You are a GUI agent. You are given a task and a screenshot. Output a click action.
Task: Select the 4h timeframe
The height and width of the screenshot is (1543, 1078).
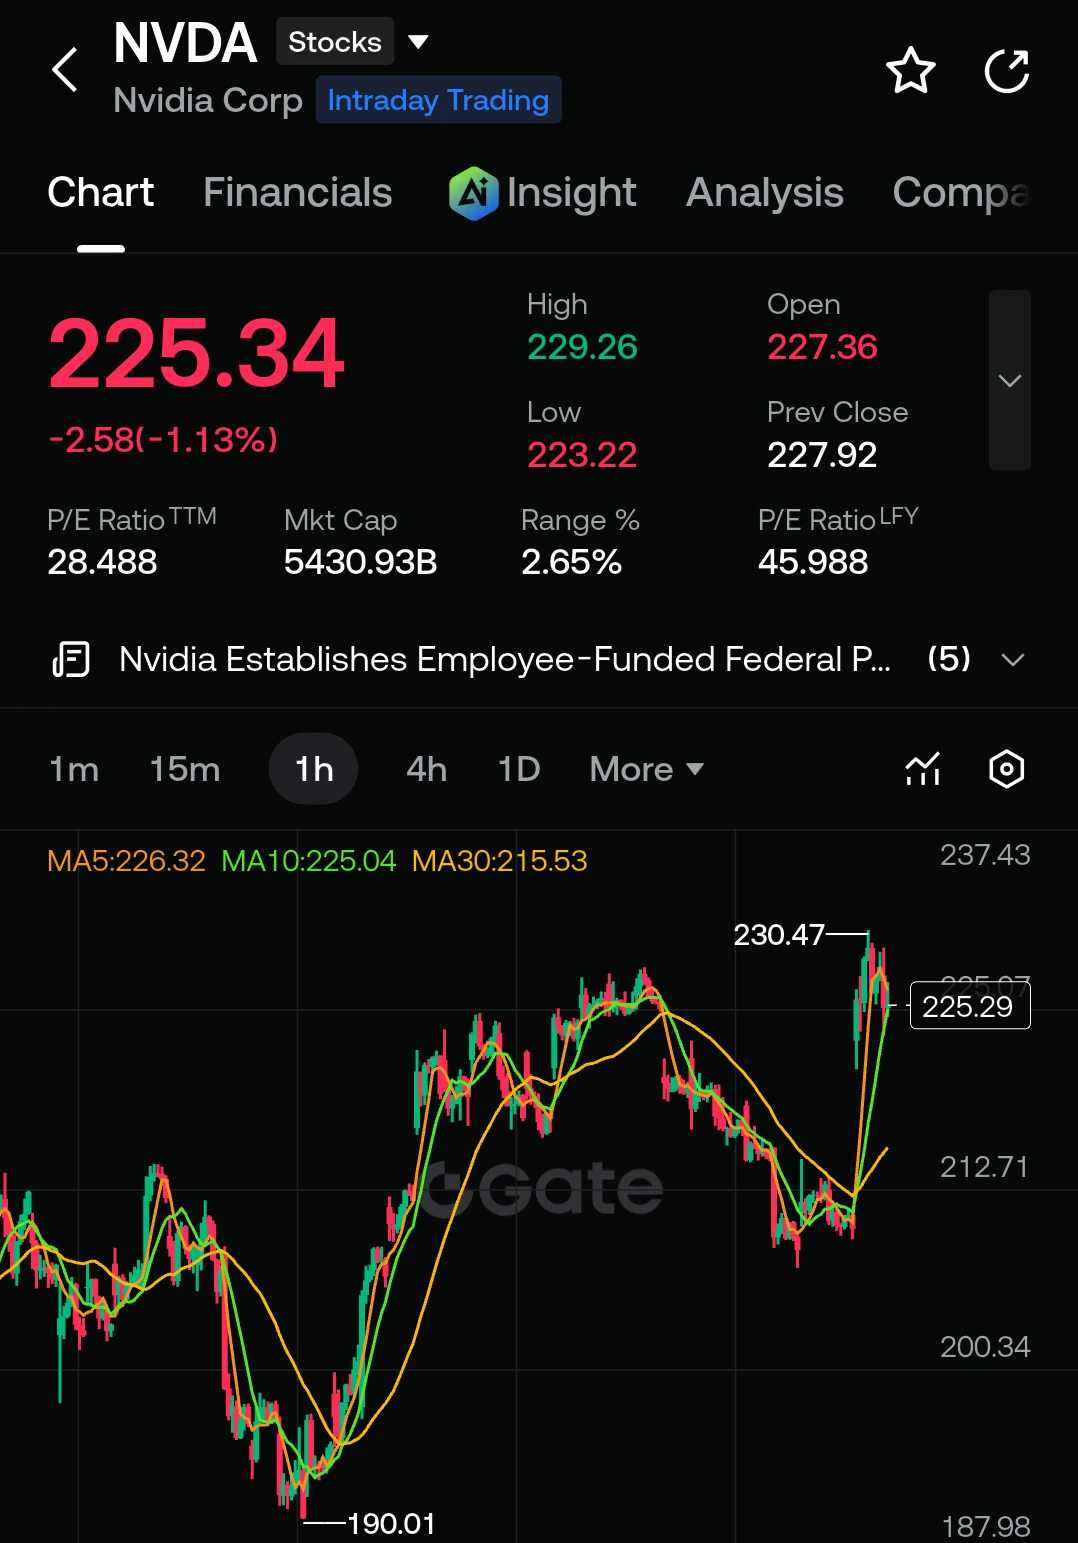[426, 769]
